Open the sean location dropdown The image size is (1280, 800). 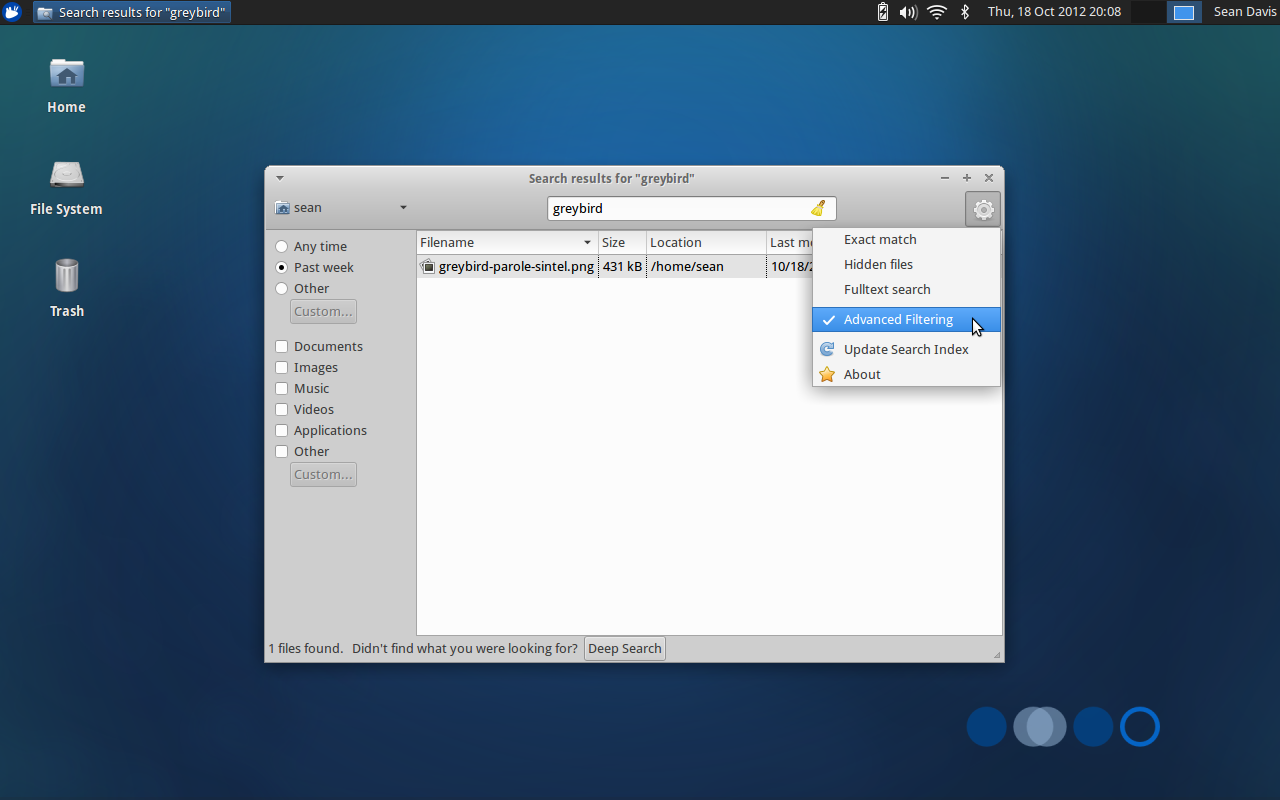(x=340, y=207)
